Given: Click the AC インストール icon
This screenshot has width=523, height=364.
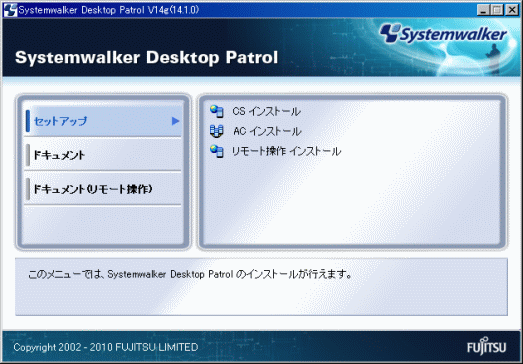Looking at the screenshot, I should (x=216, y=131).
